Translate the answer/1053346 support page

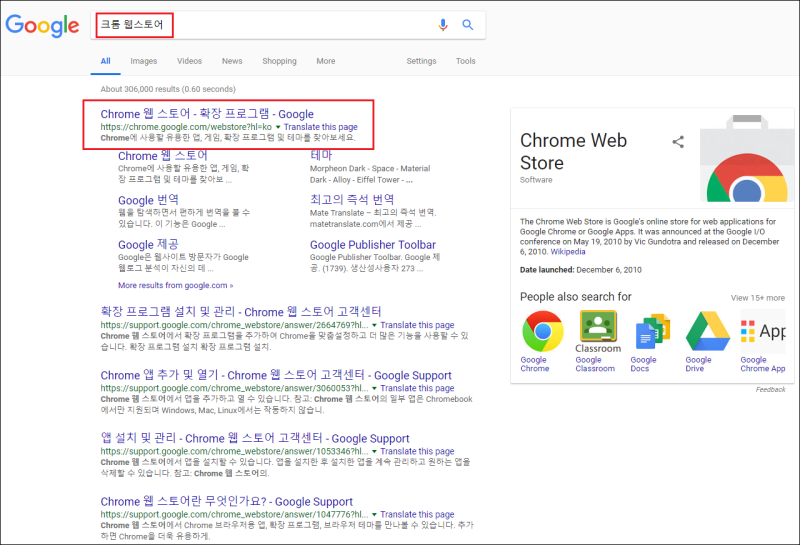[x=417, y=452]
